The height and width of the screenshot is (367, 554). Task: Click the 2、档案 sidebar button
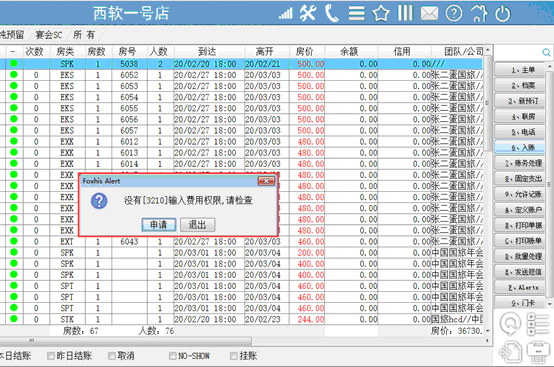[x=520, y=85]
